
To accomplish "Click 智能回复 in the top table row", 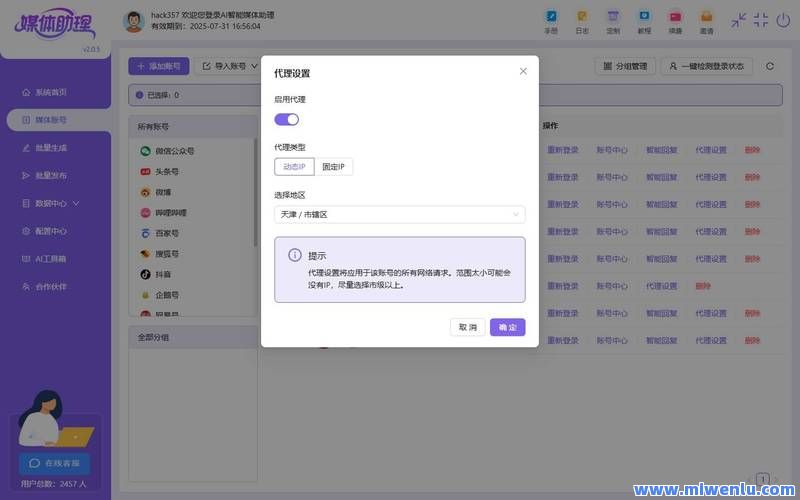I will click(x=662, y=150).
